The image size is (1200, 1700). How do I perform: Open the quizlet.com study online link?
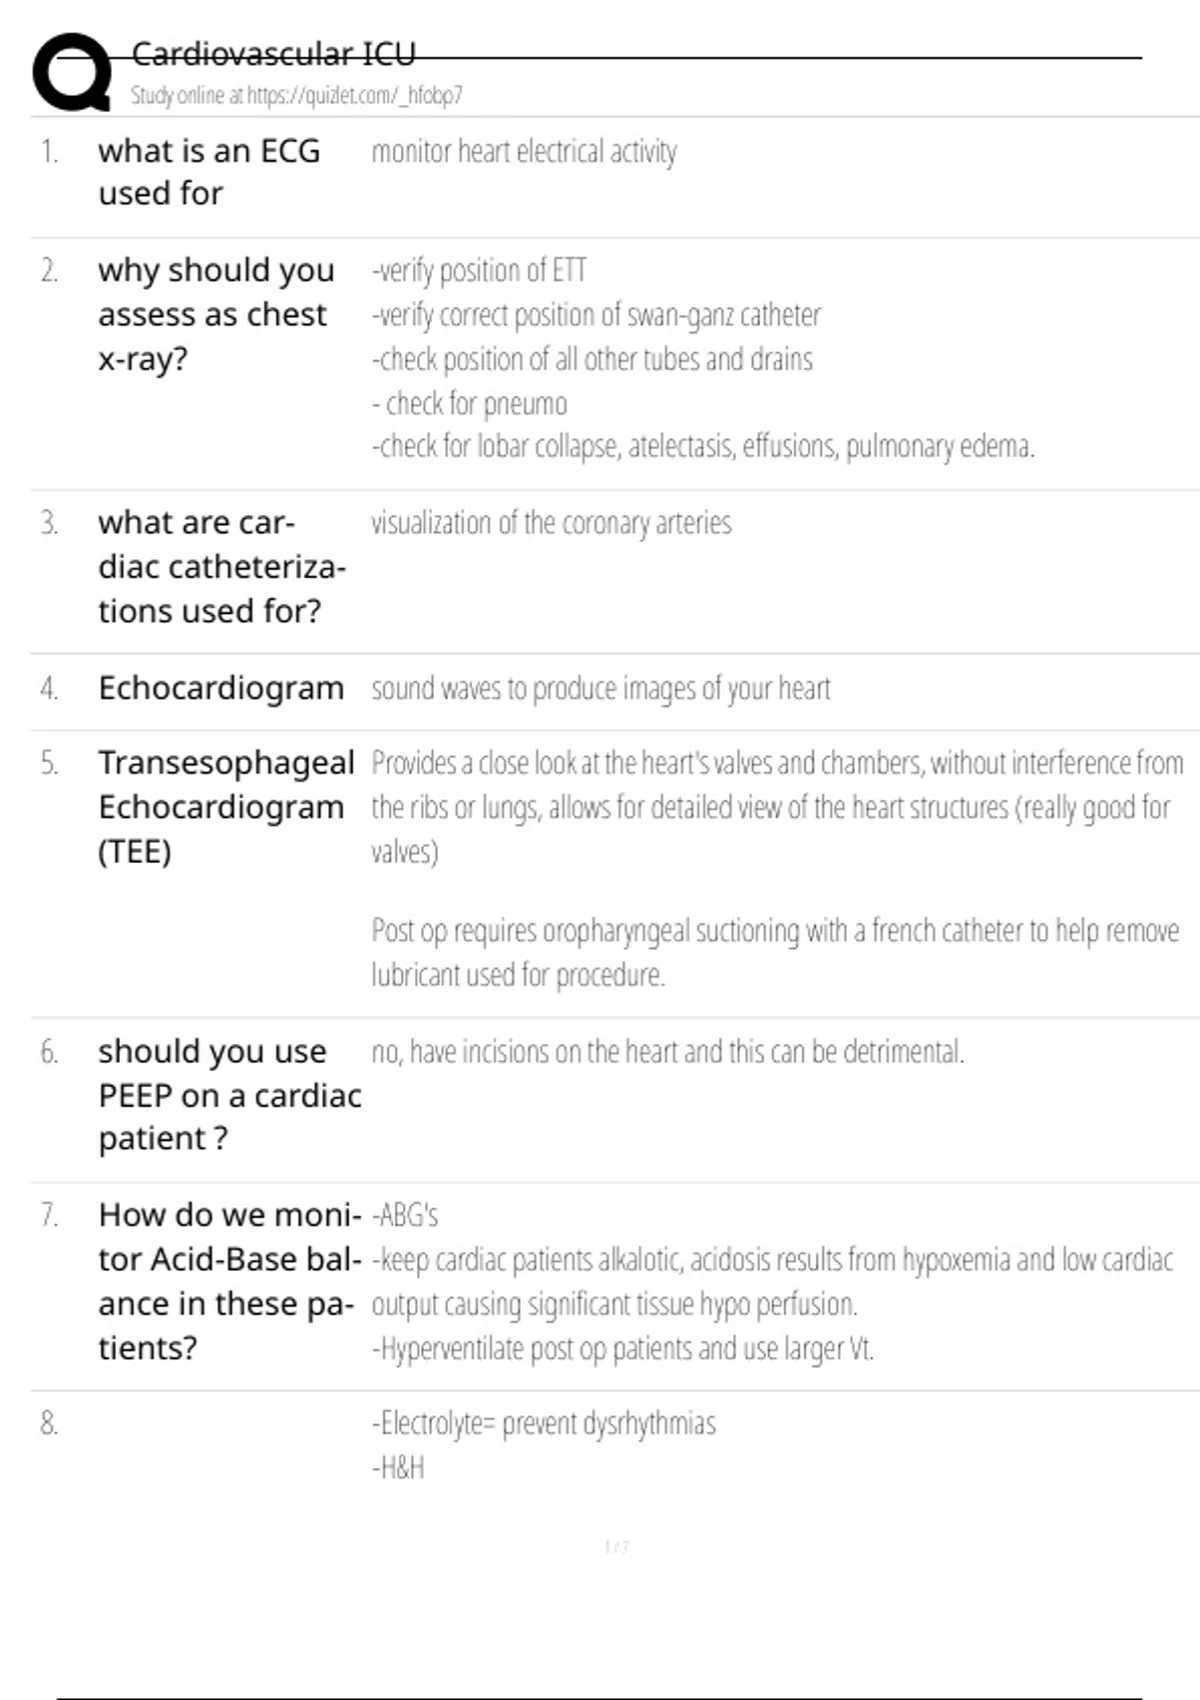click(296, 96)
